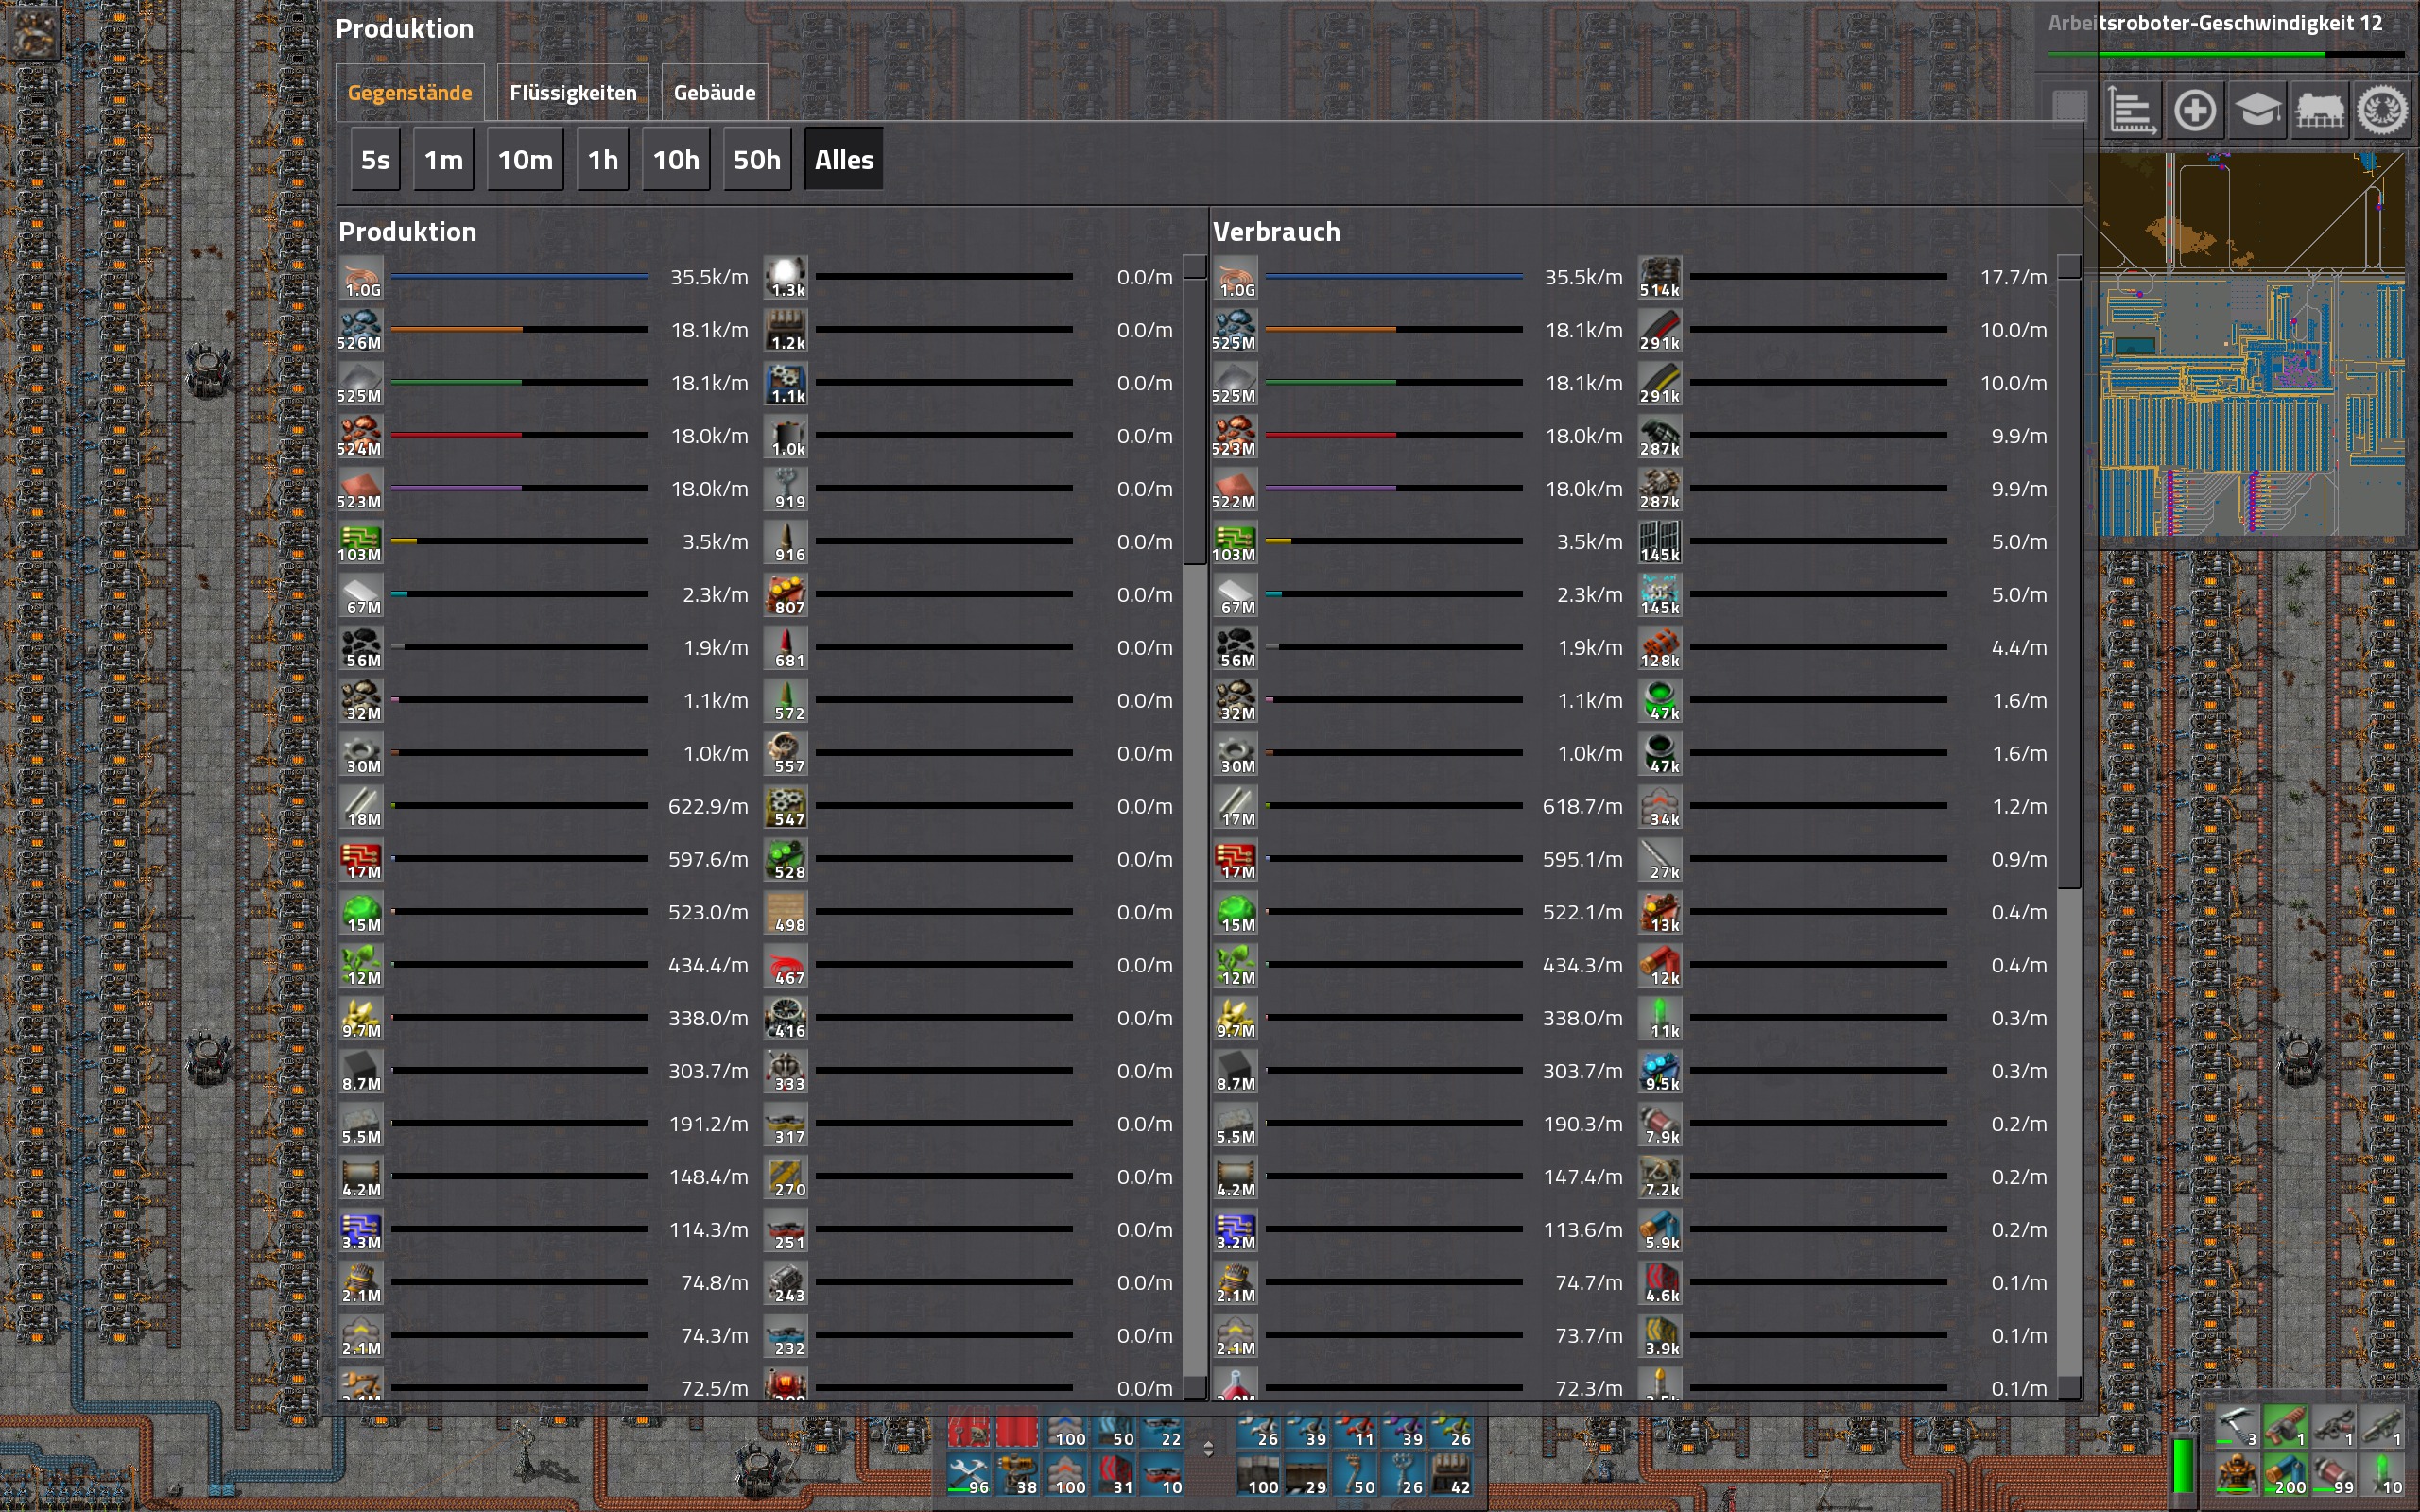Click the Verbrauch list scrollbar
Screen dimensions: 2420x1512
pyautogui.click(x=2069, y=827)
